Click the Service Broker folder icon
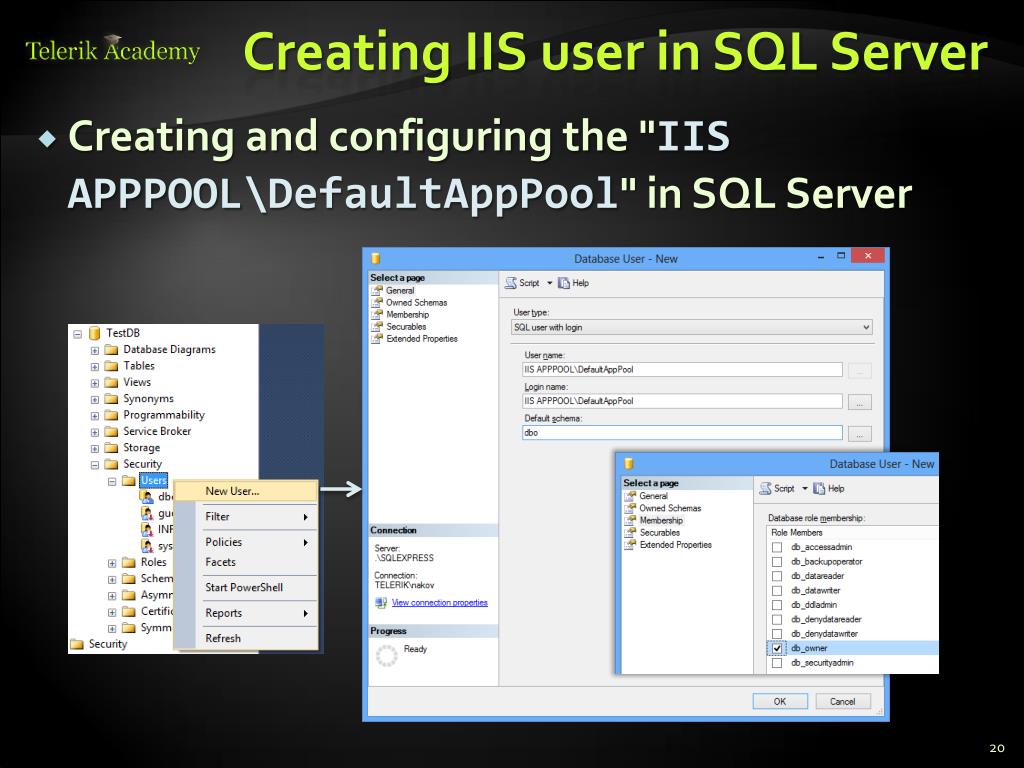 click(112, 431)
